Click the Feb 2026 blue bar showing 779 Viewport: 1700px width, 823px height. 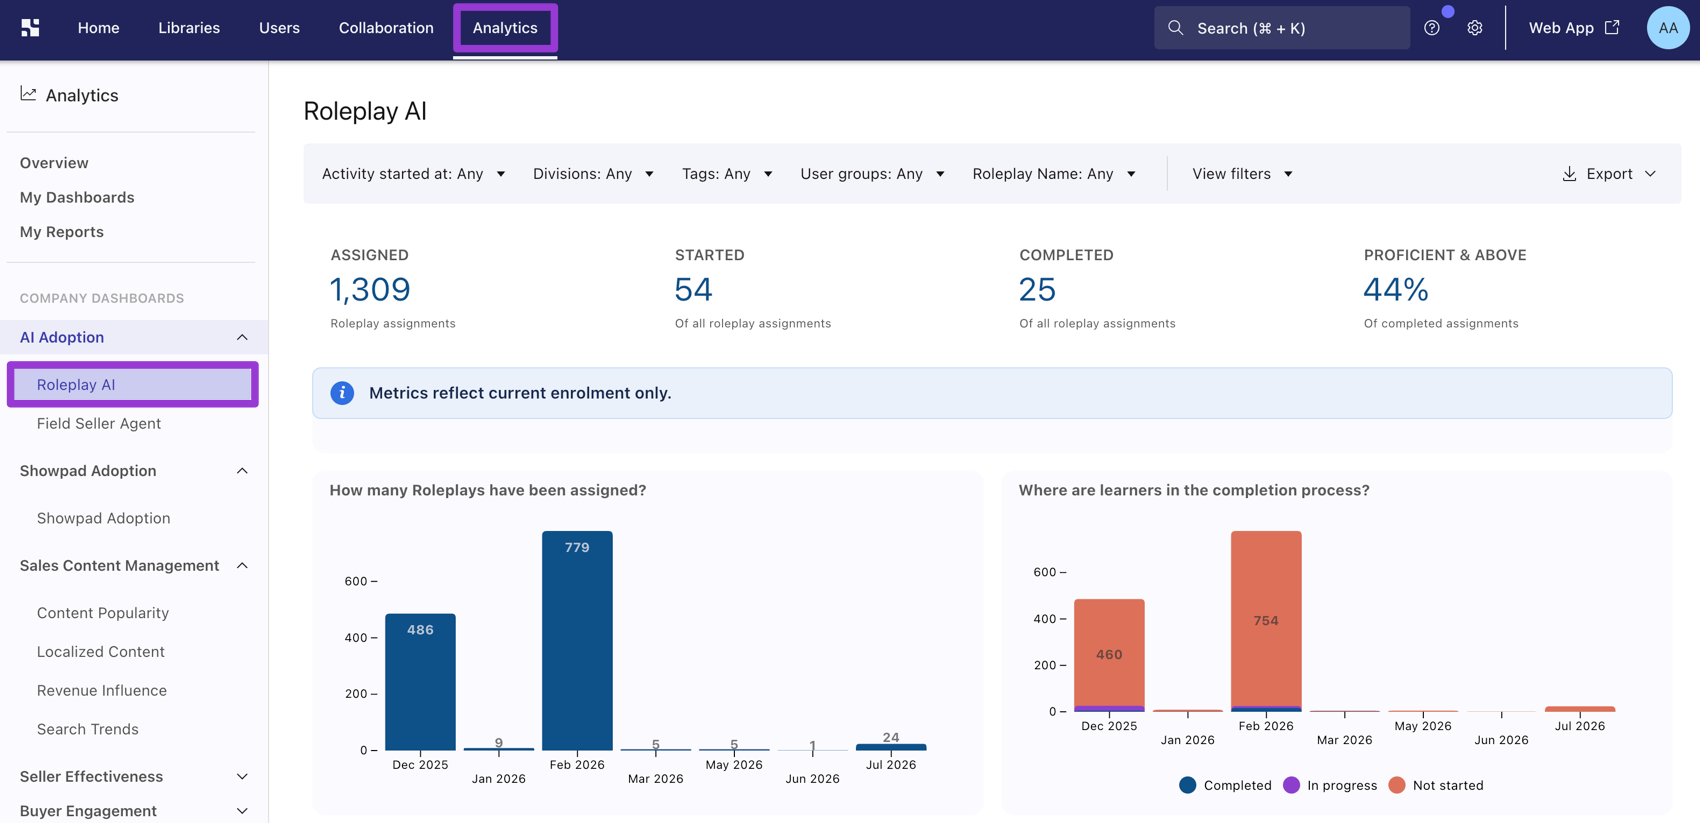point(577,640)
